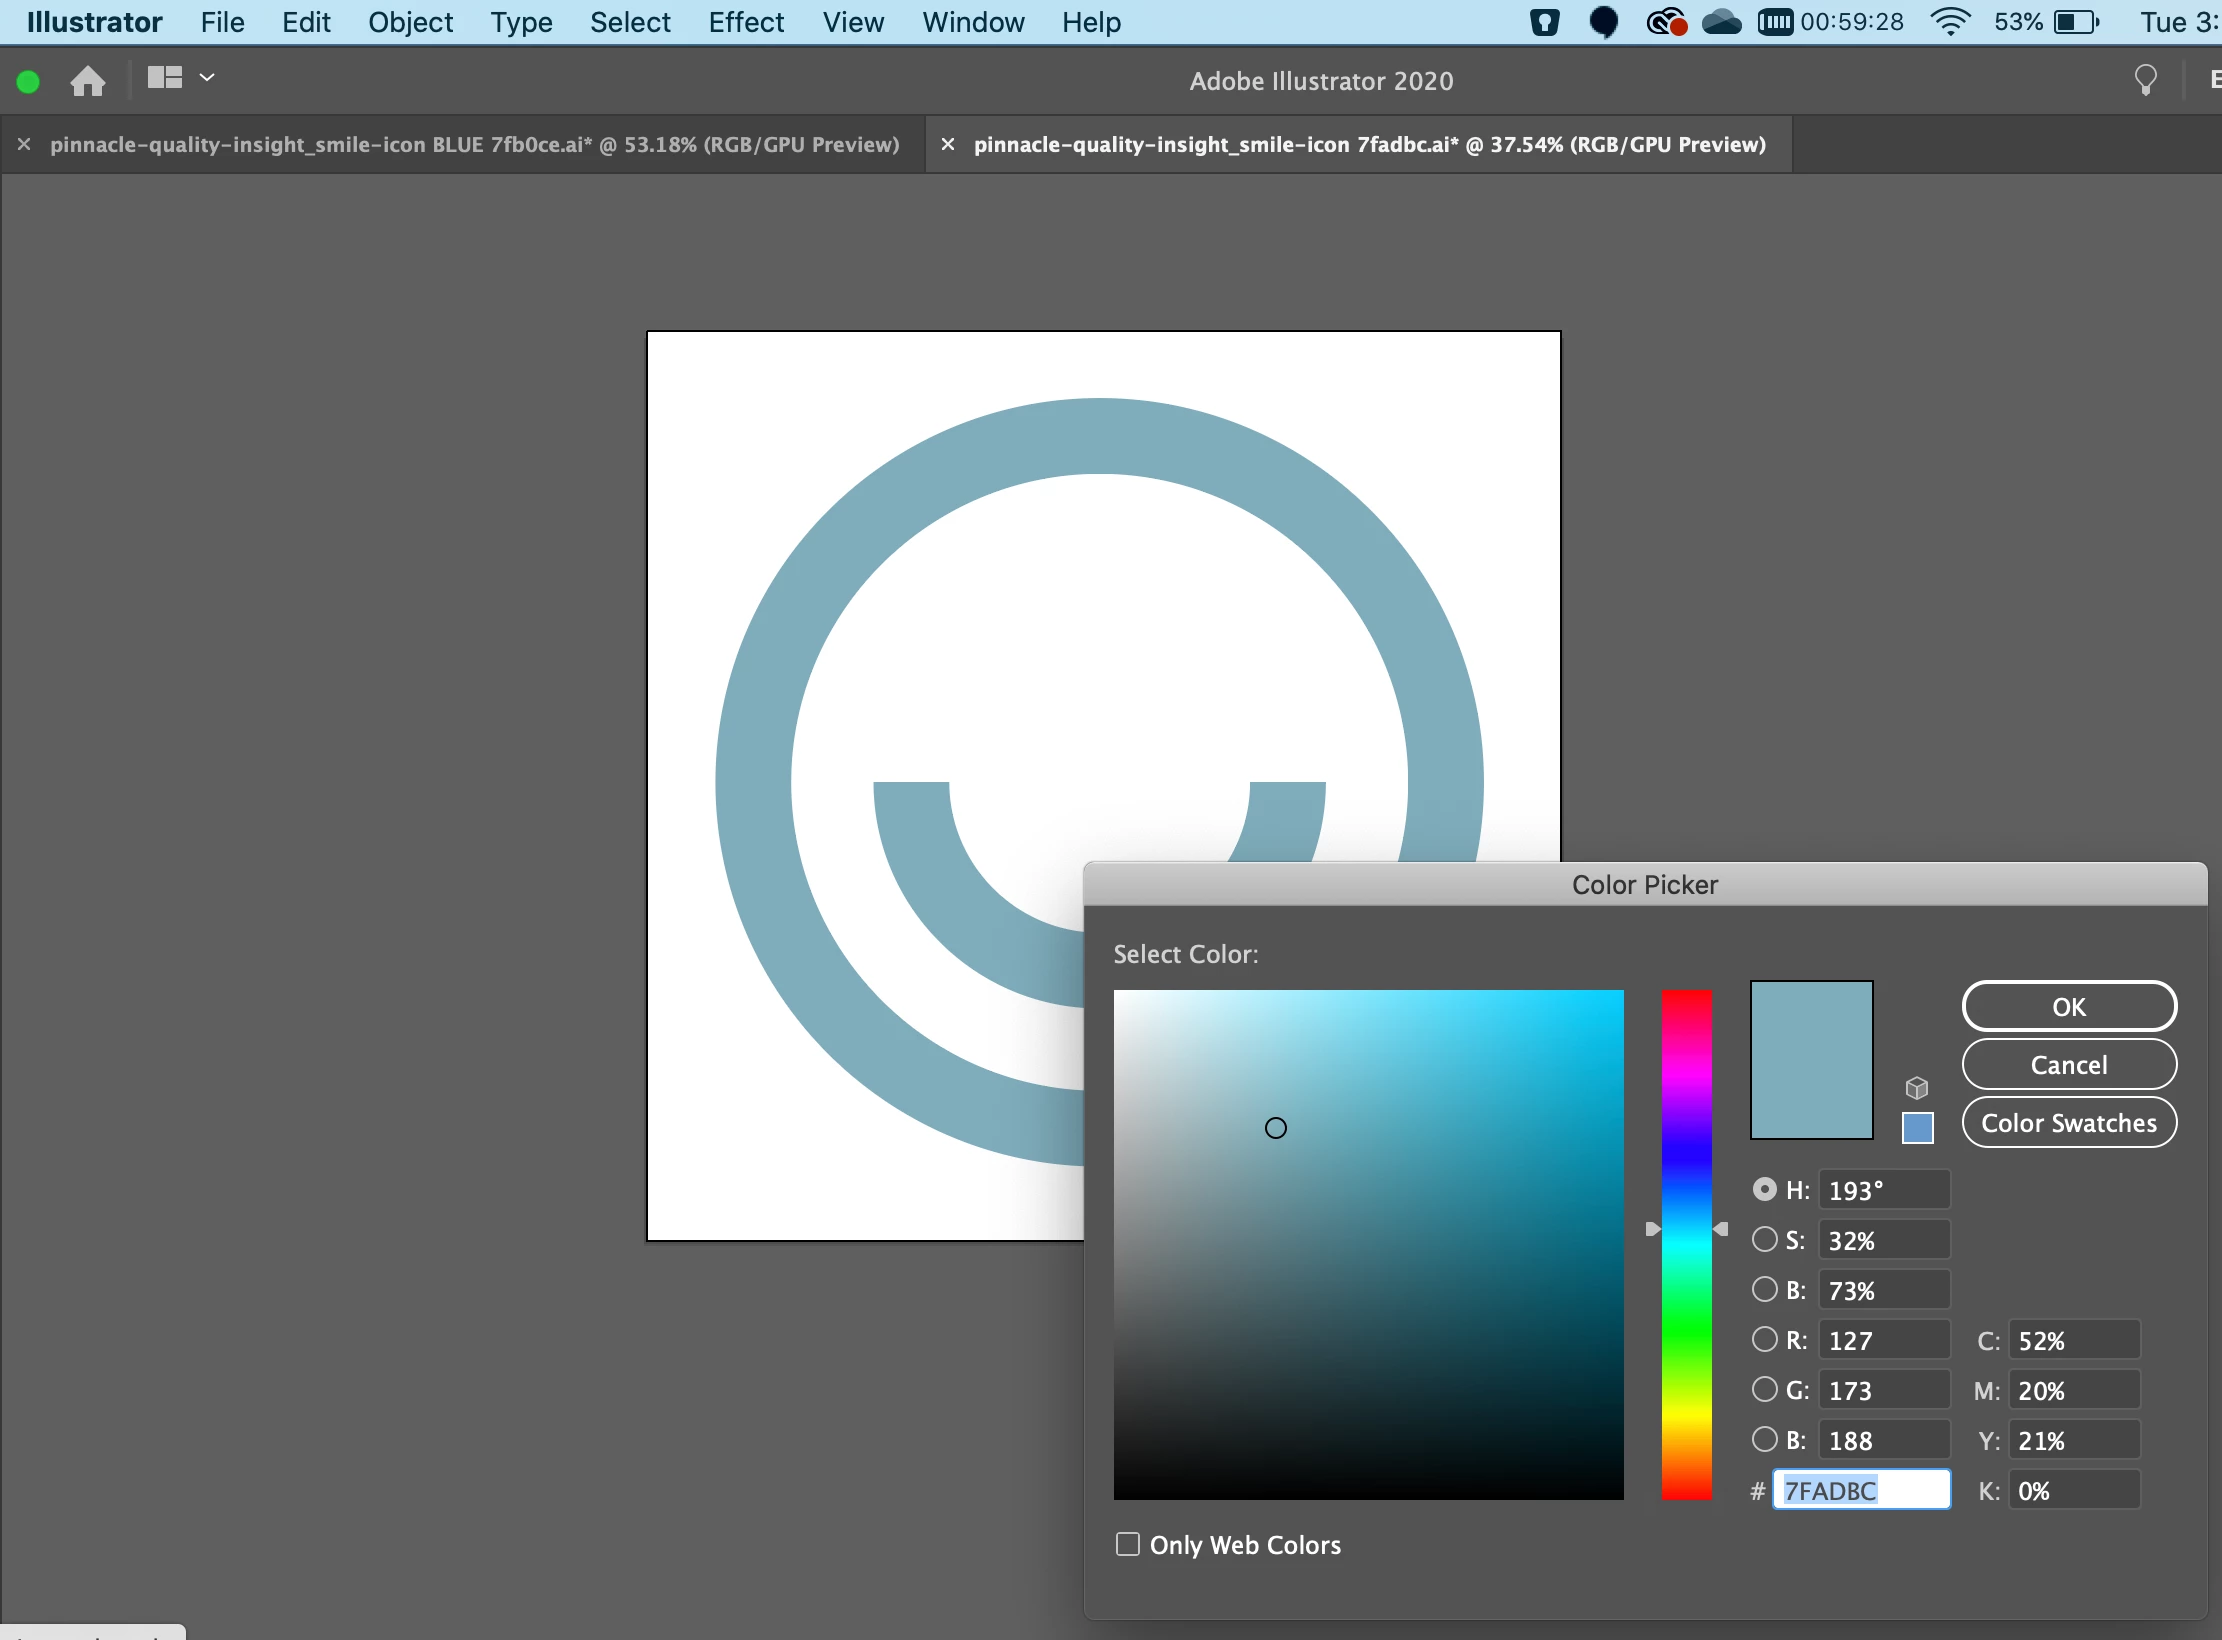
Task: Click the small web-safe color swatch
Action: [x=1917, y=1128]
